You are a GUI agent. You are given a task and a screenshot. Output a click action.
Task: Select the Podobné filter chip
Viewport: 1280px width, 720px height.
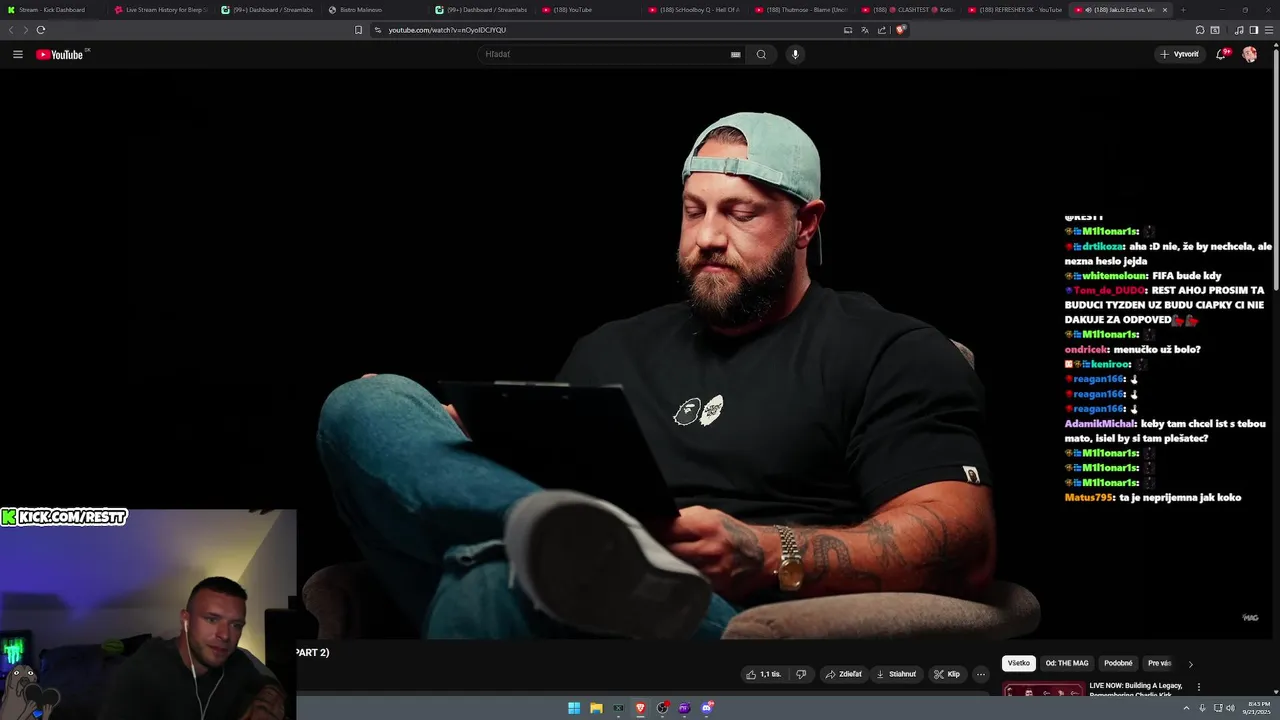point(1118,663)
